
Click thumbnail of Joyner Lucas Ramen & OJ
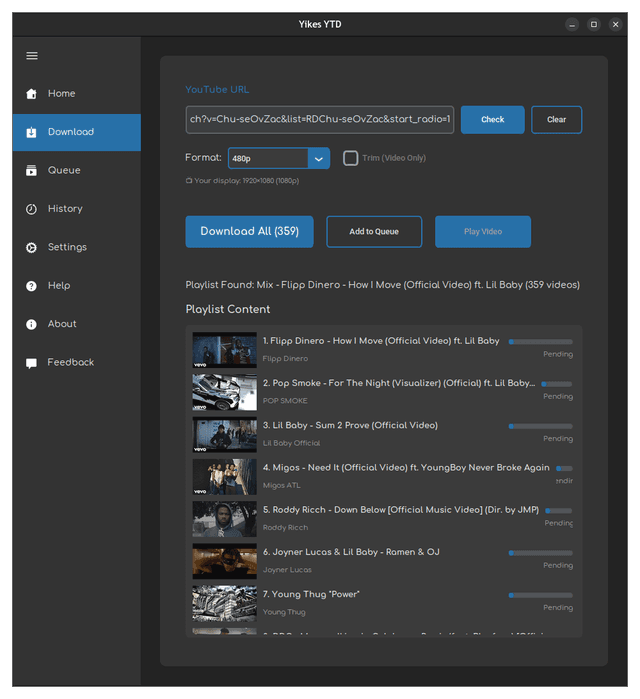tap(225, 561)
